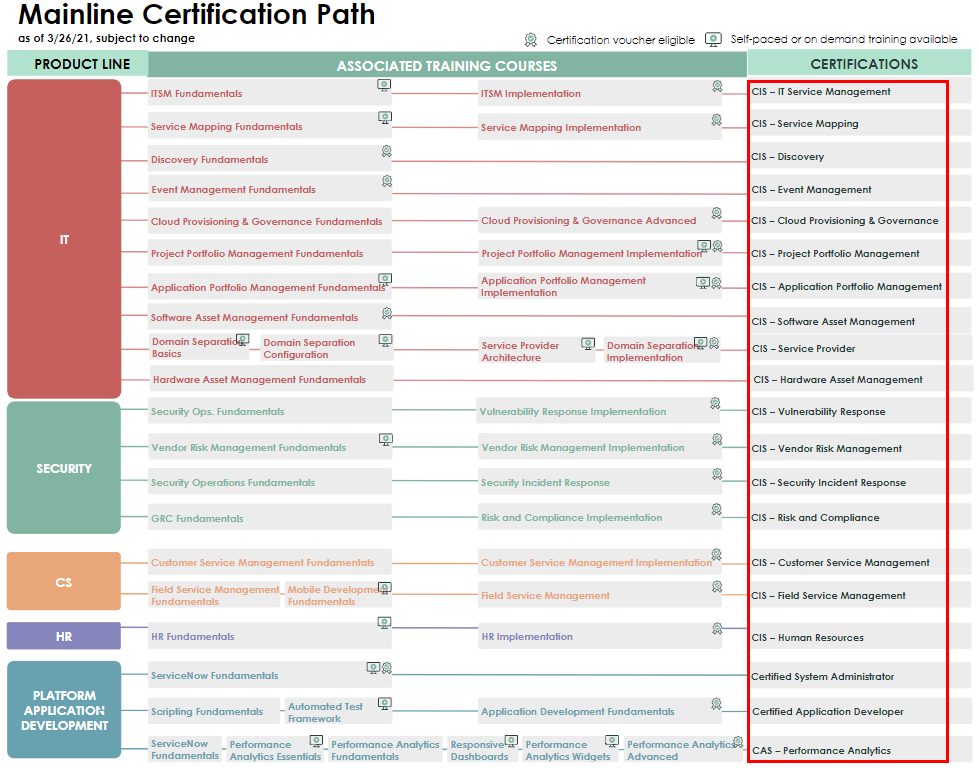The width and height of the screenshot is (978, 769).
Task: Click the CIS – Discovery certification
Action: tap(788, 157)
